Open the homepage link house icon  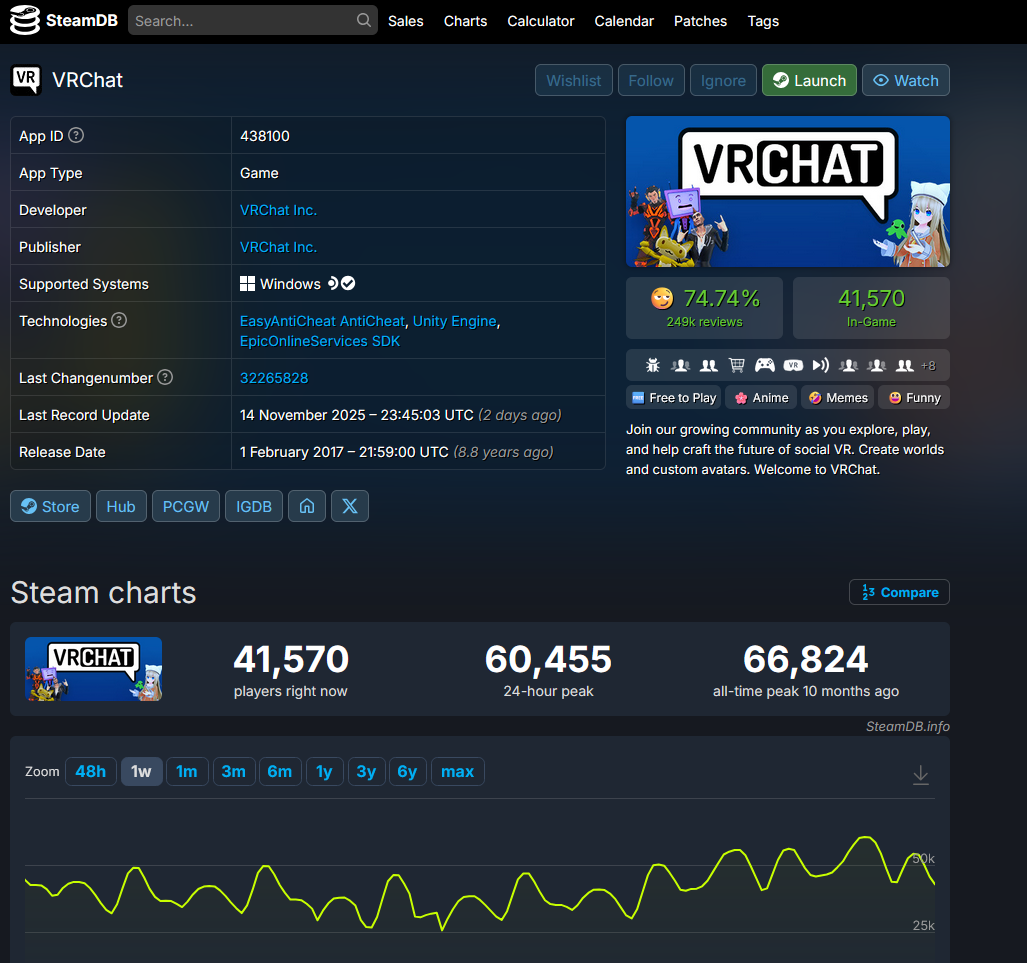307,507
